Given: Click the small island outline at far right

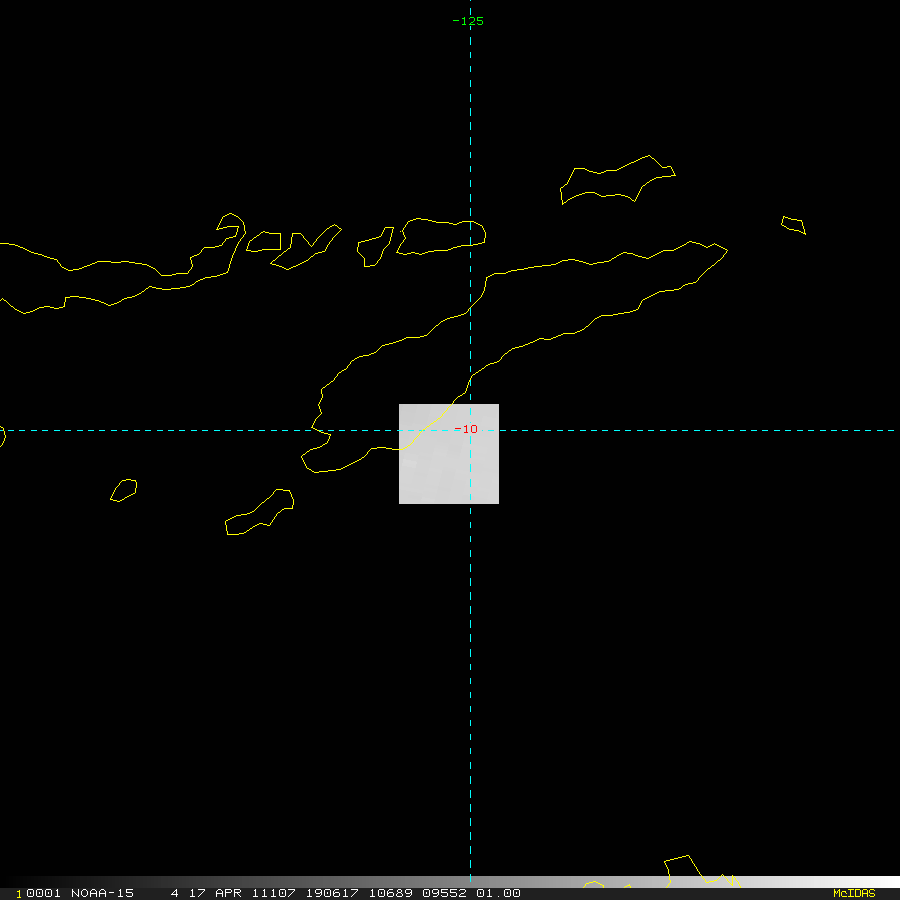Looking at the screenshot, I should click(793, 225).
